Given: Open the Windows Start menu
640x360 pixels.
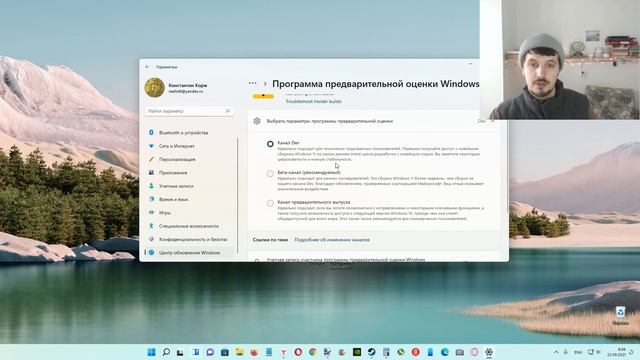Looking at the screenshot, I should (151, 352).
